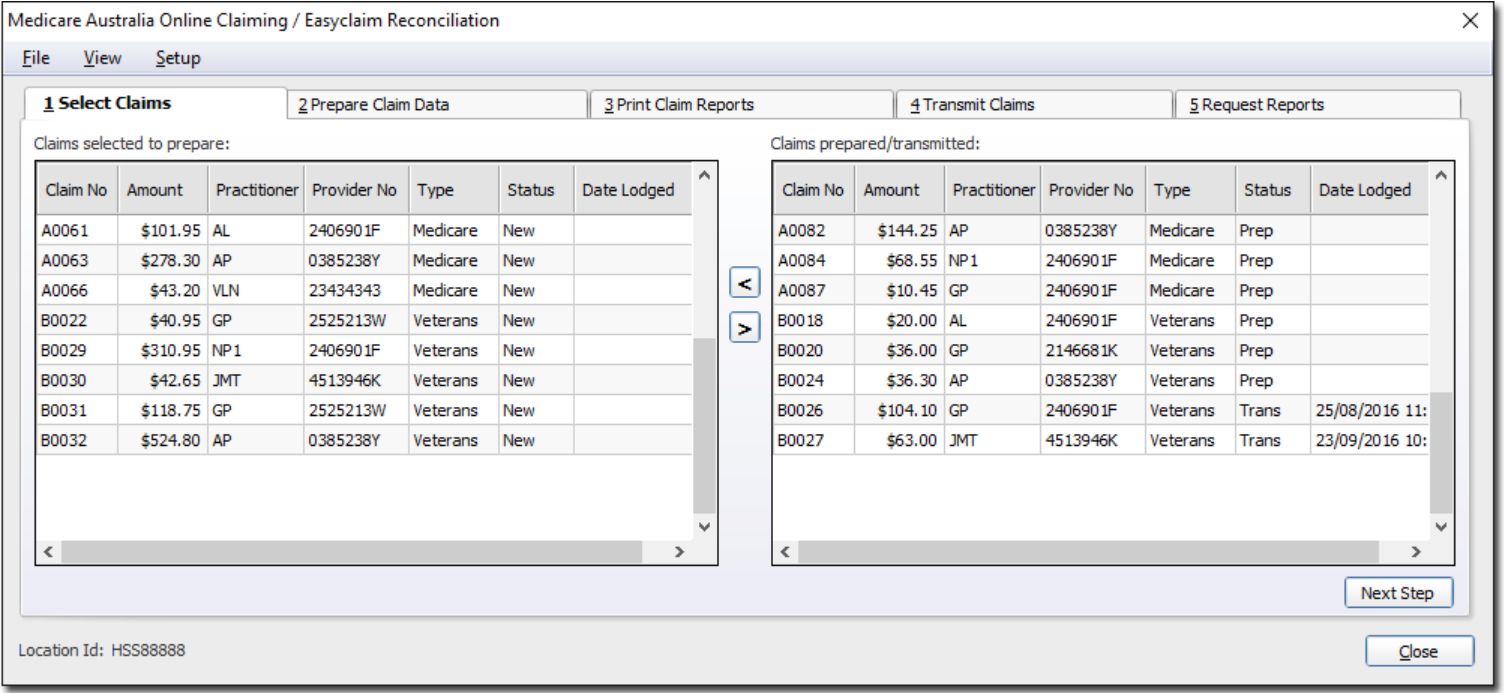
Task: Sort left list by Type header
Action: (453, 190)
